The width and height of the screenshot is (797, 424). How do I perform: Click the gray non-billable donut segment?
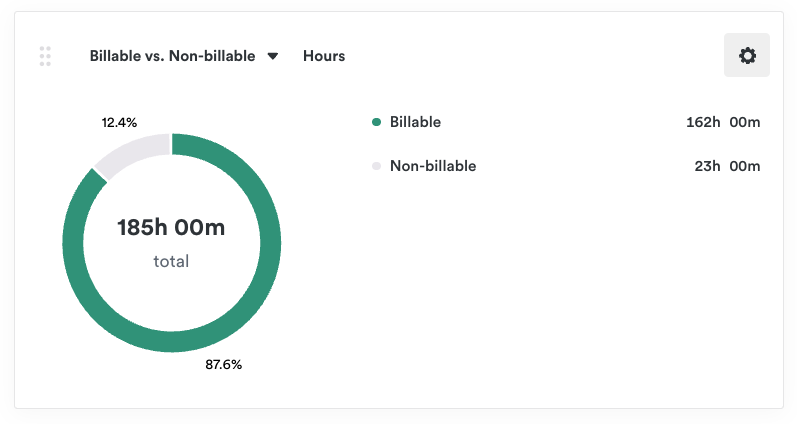(128, 153)
